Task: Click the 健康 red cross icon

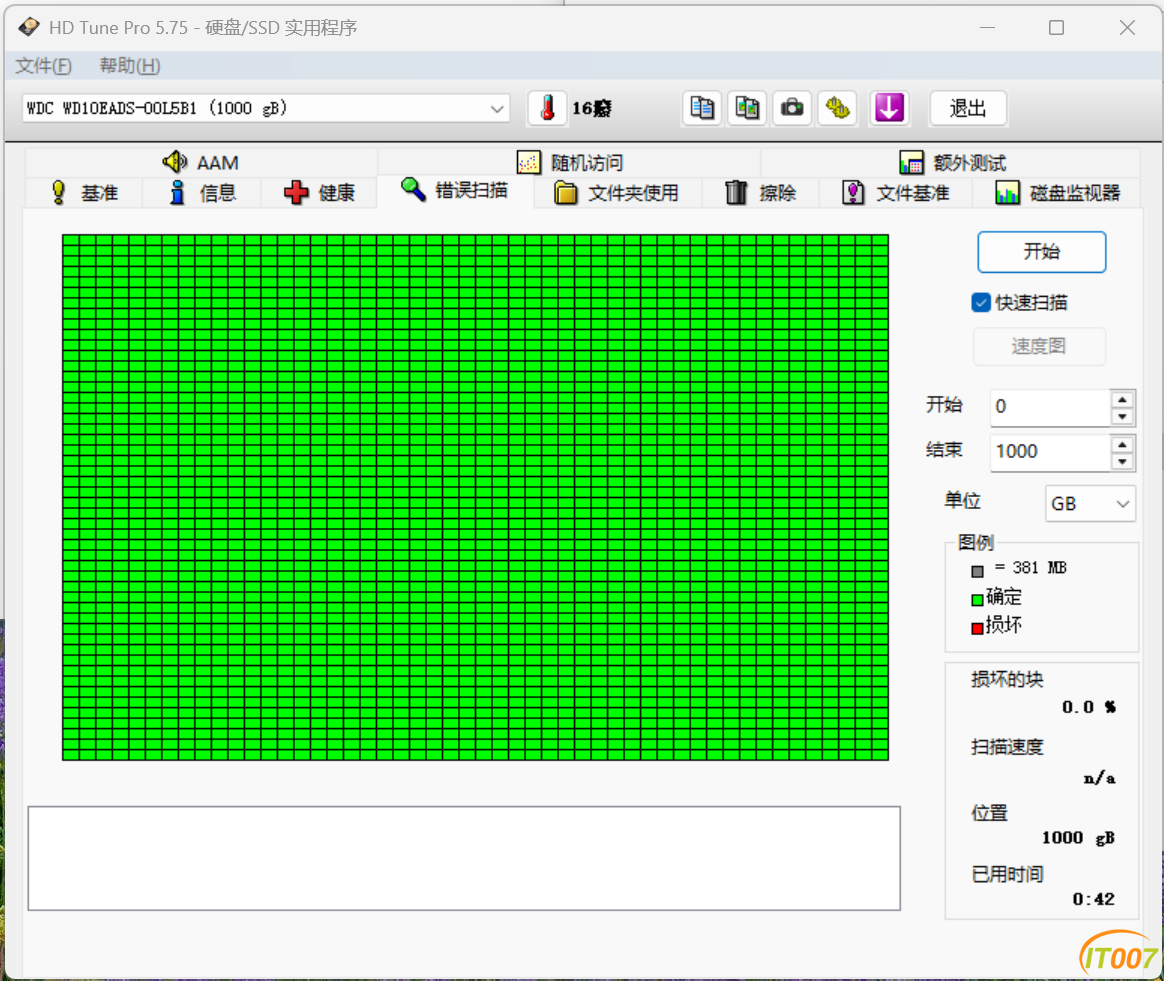Action: [296, 192]
